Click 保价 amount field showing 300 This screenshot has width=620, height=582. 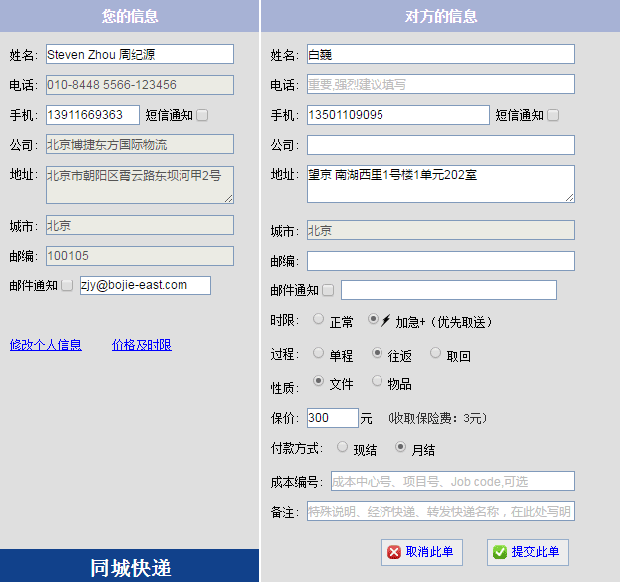(333, 418)
